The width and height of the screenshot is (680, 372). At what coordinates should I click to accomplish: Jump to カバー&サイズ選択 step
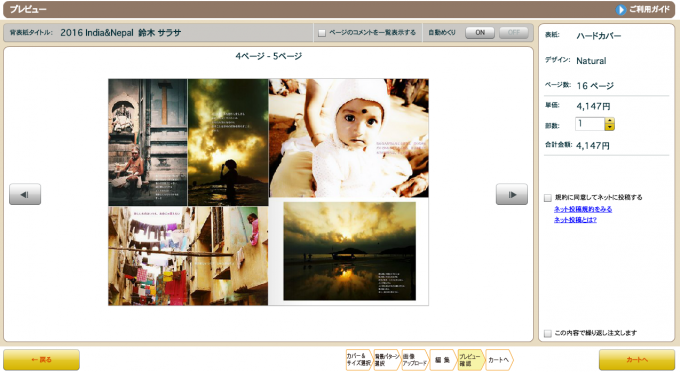(x=359, y=359)
